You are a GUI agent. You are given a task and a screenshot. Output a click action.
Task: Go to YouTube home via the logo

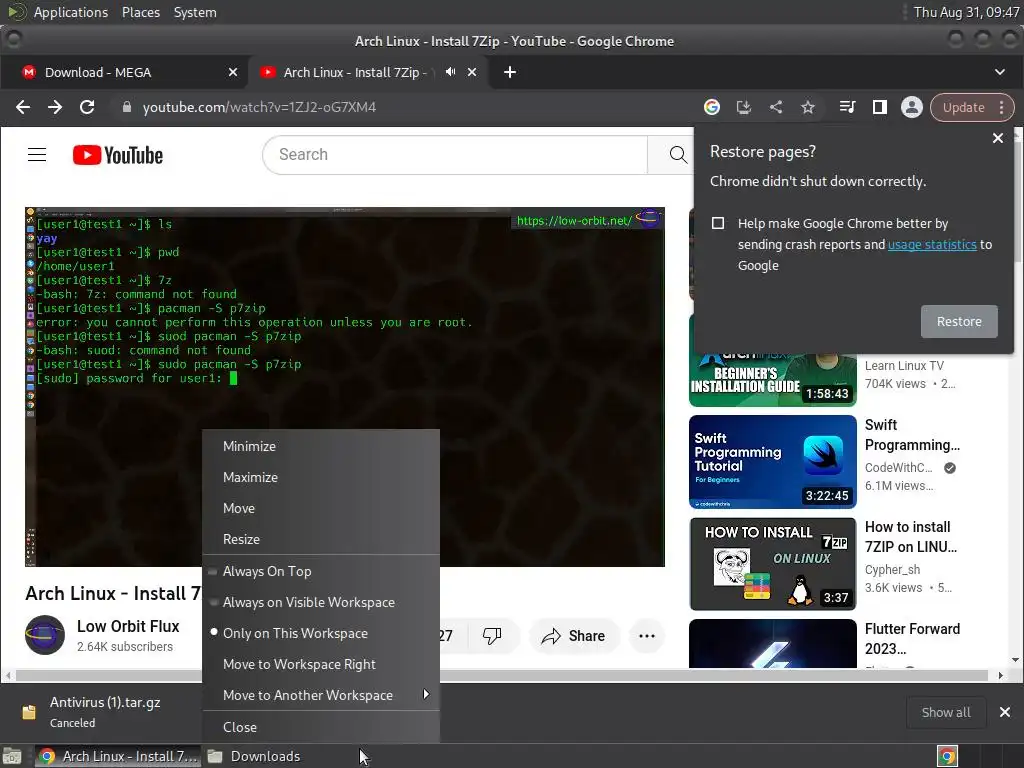(x=118, y=155)
